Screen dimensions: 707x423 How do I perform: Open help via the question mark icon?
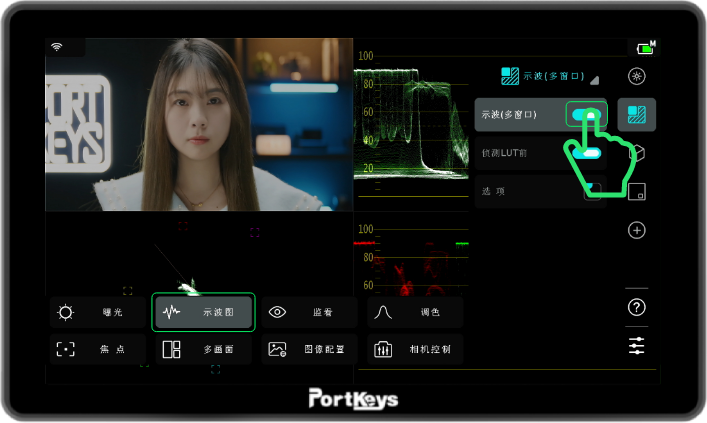point(637,307)
